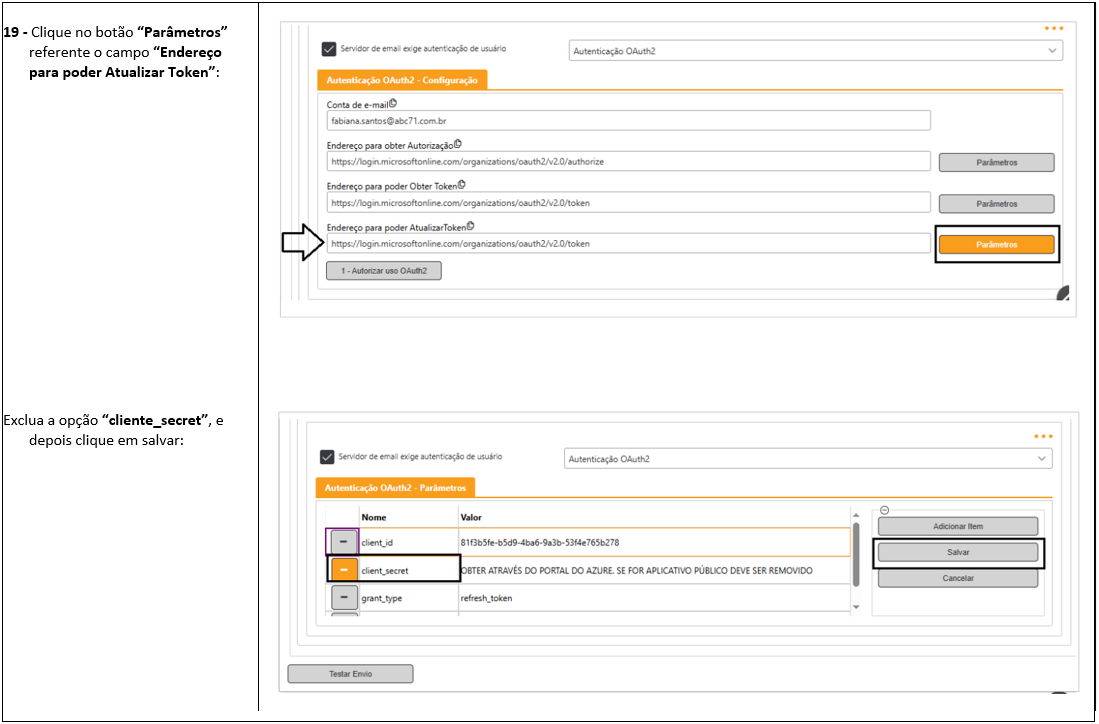Remove the client_secret row with its orange minus icon
The image size is (1099, 724).
click(344, 569)
